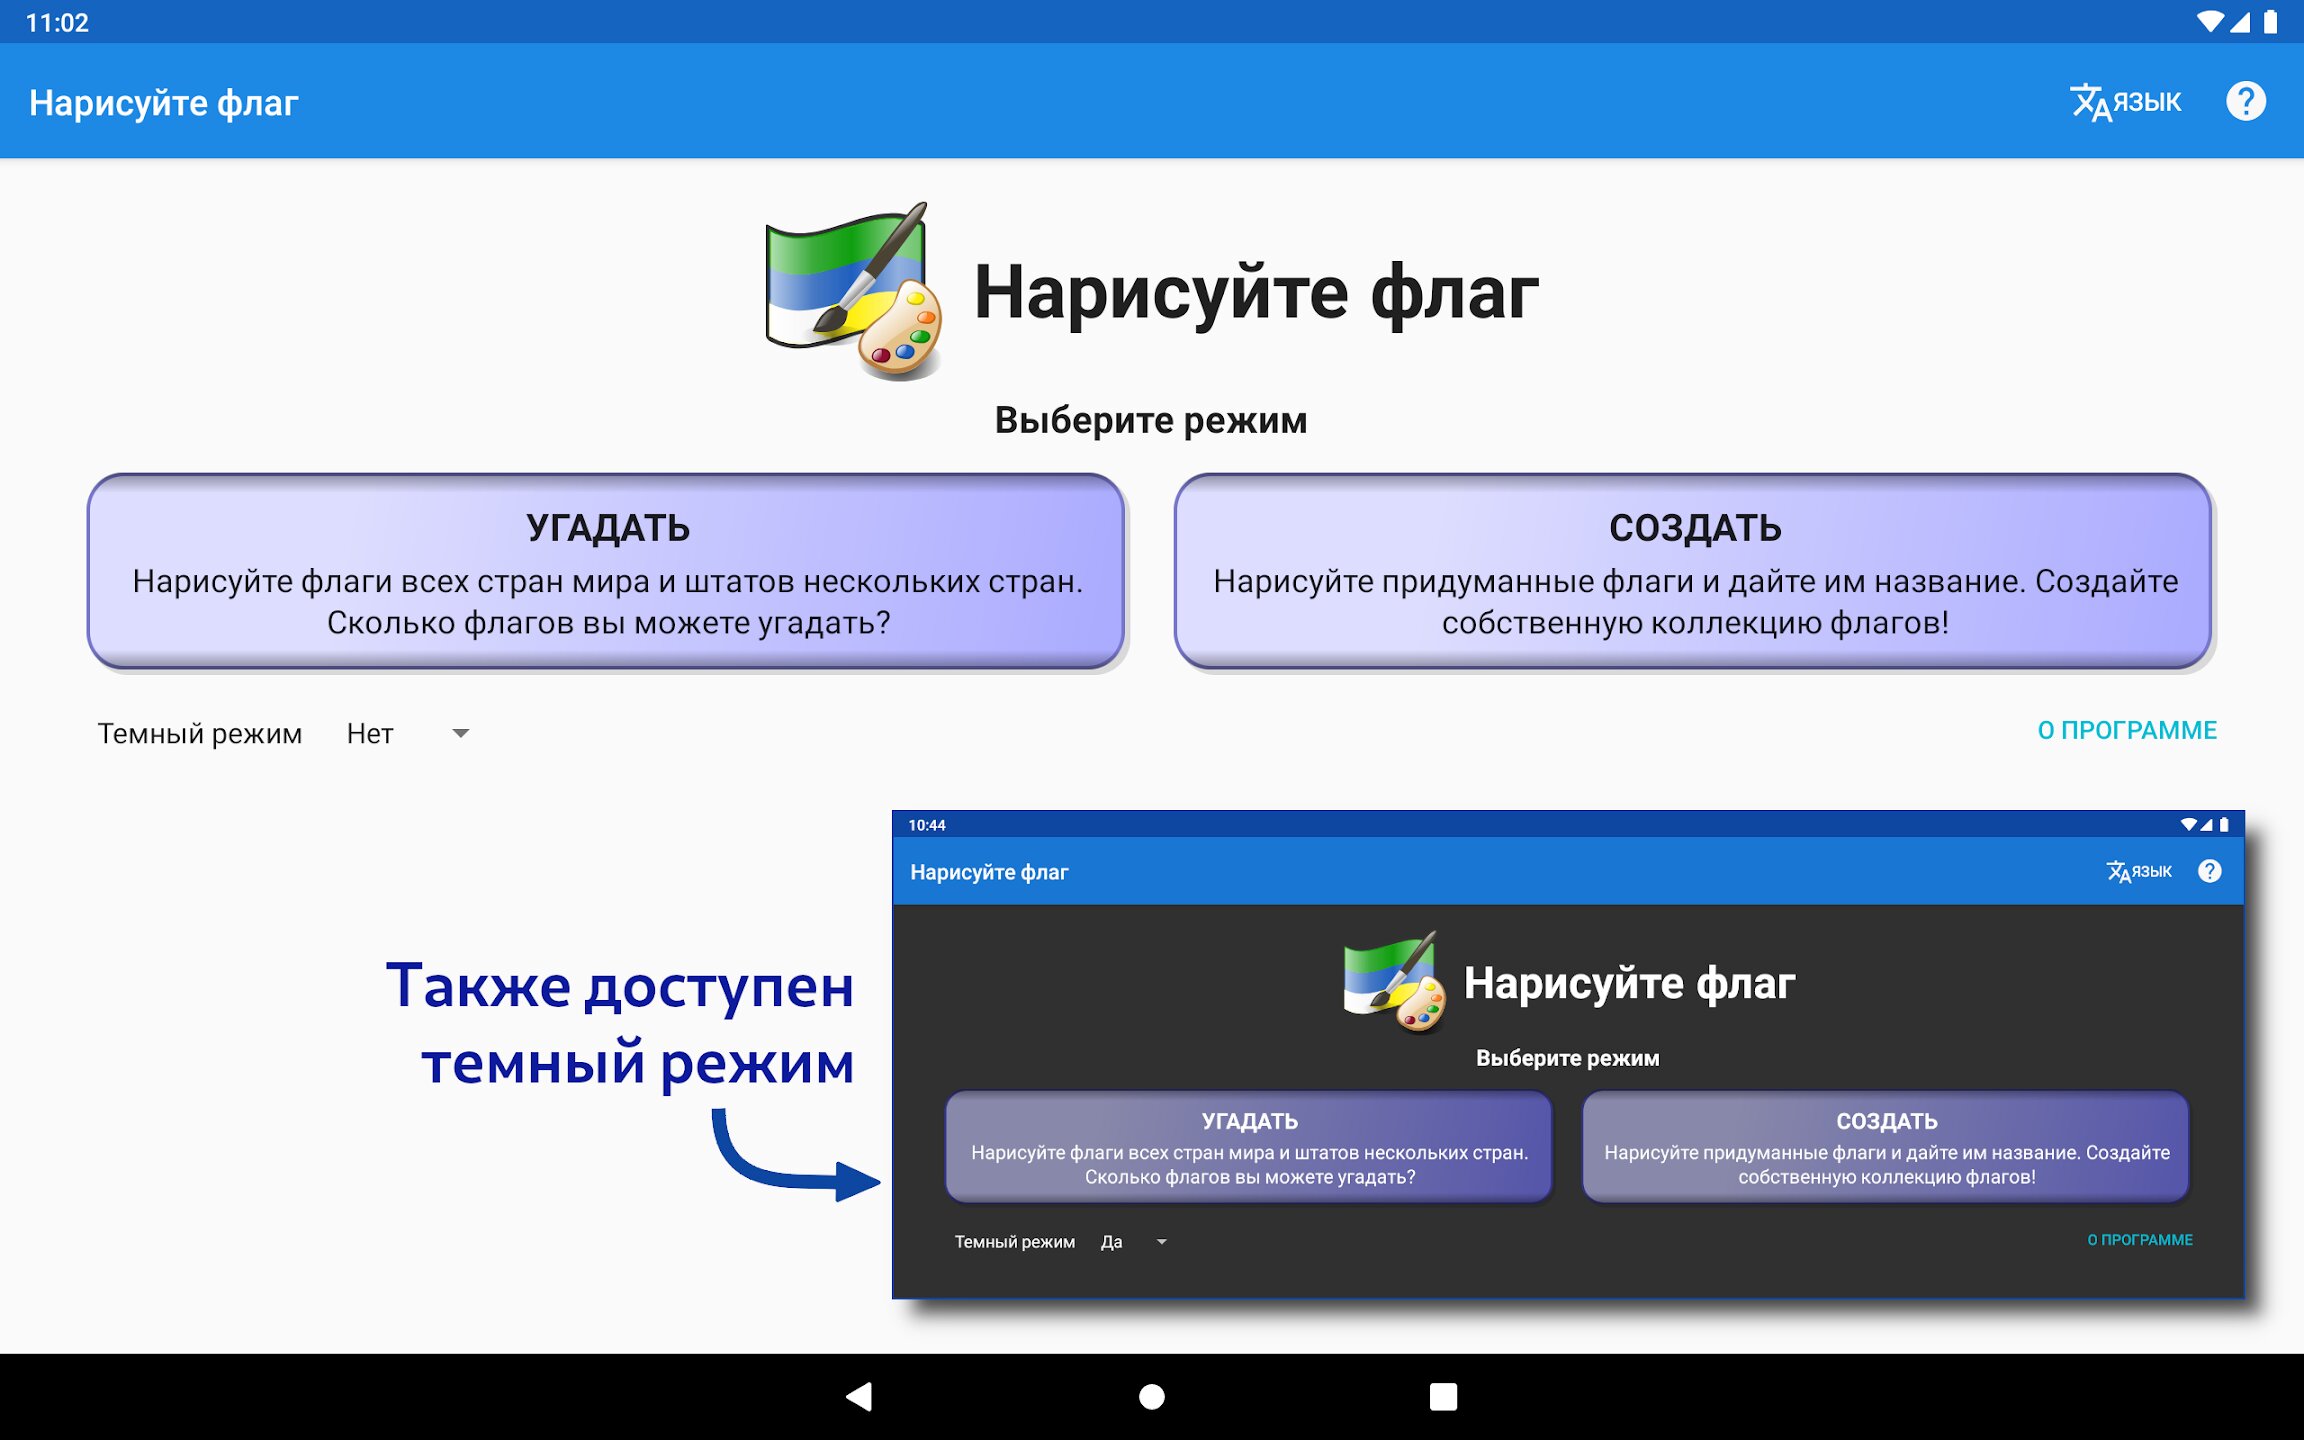Viewport: 2304px width, 1440px height.
Task: Select the Нет value of dark mode
Action: (370, 733)
